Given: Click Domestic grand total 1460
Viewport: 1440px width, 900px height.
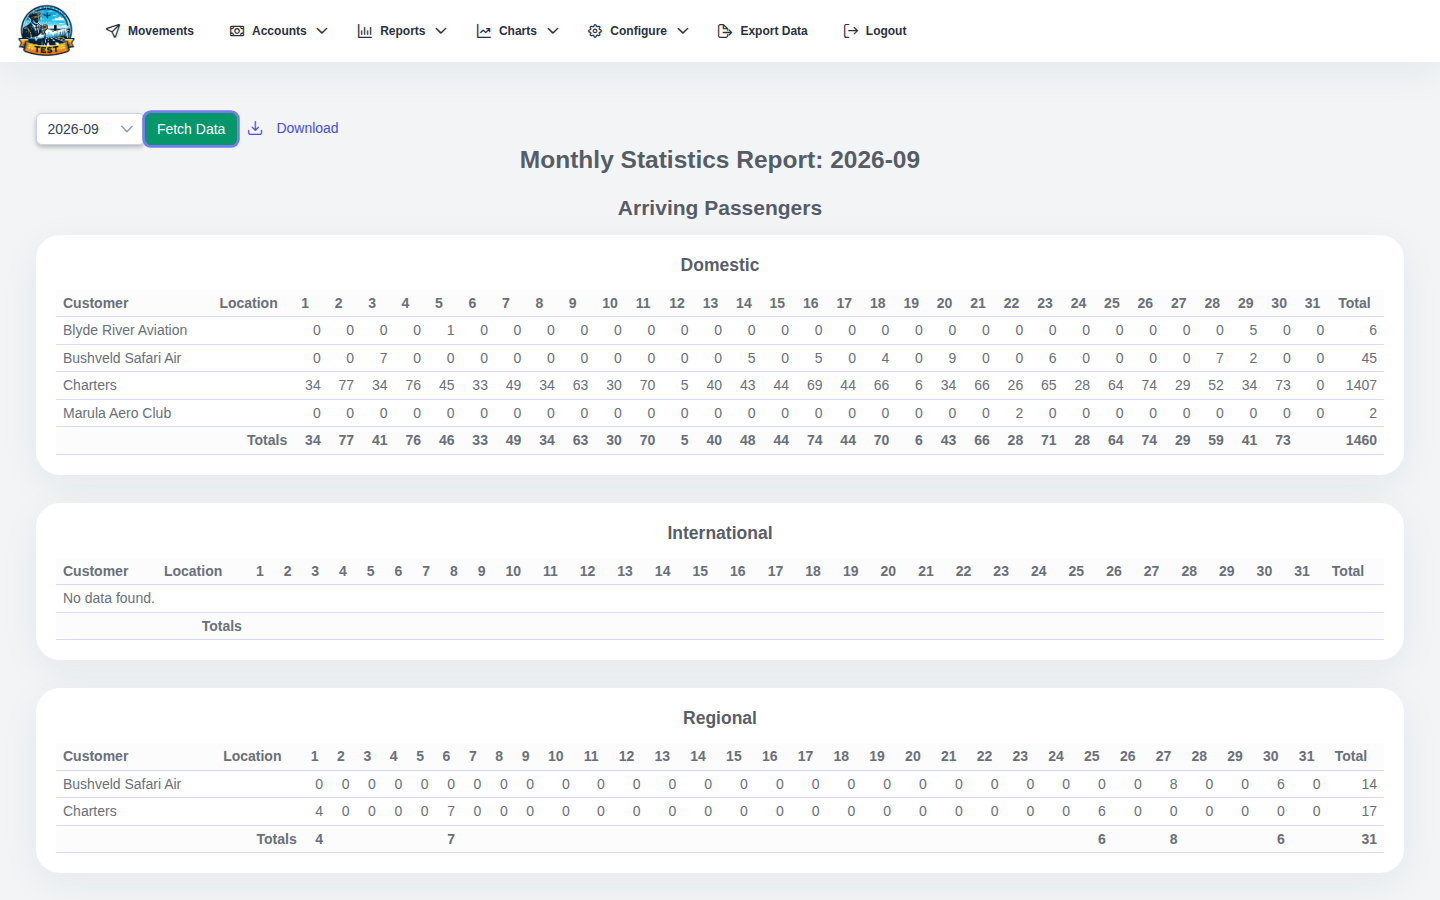Looking at the screenshot, I should [x=1361, y=440].
